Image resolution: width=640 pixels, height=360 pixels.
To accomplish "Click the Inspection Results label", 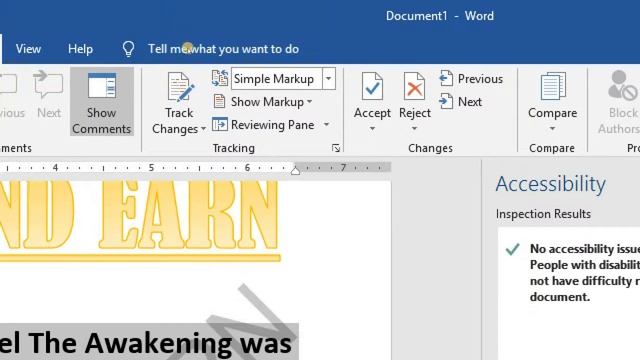I will pyautogui.click(x=543, y=214).
